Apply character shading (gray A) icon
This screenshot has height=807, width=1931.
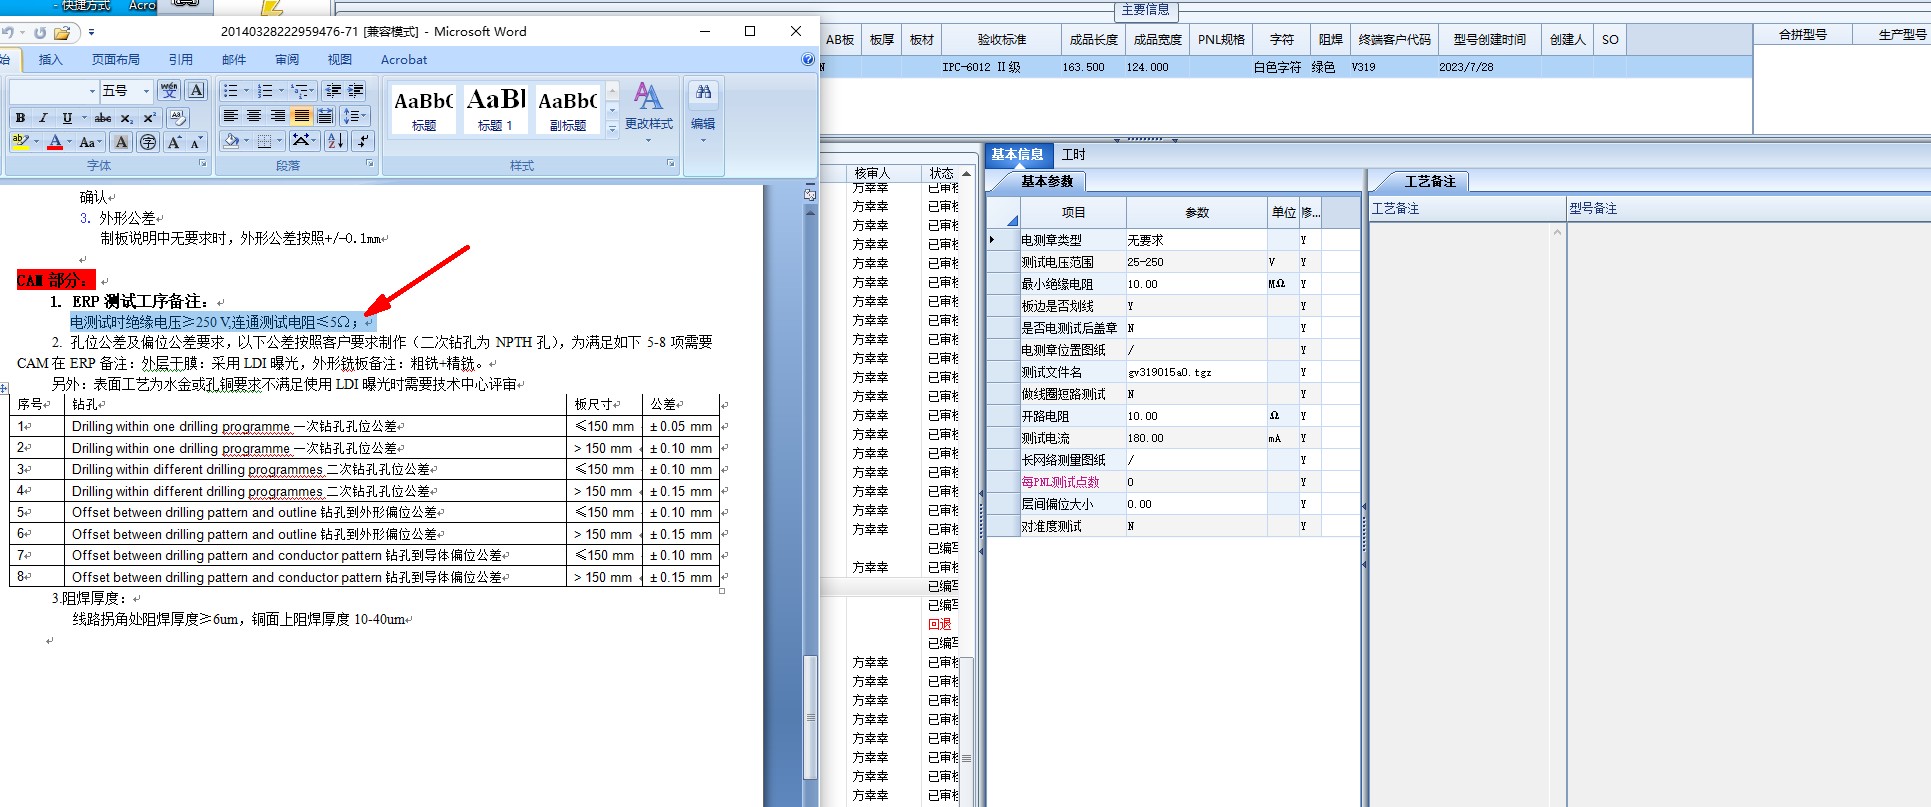121,142
